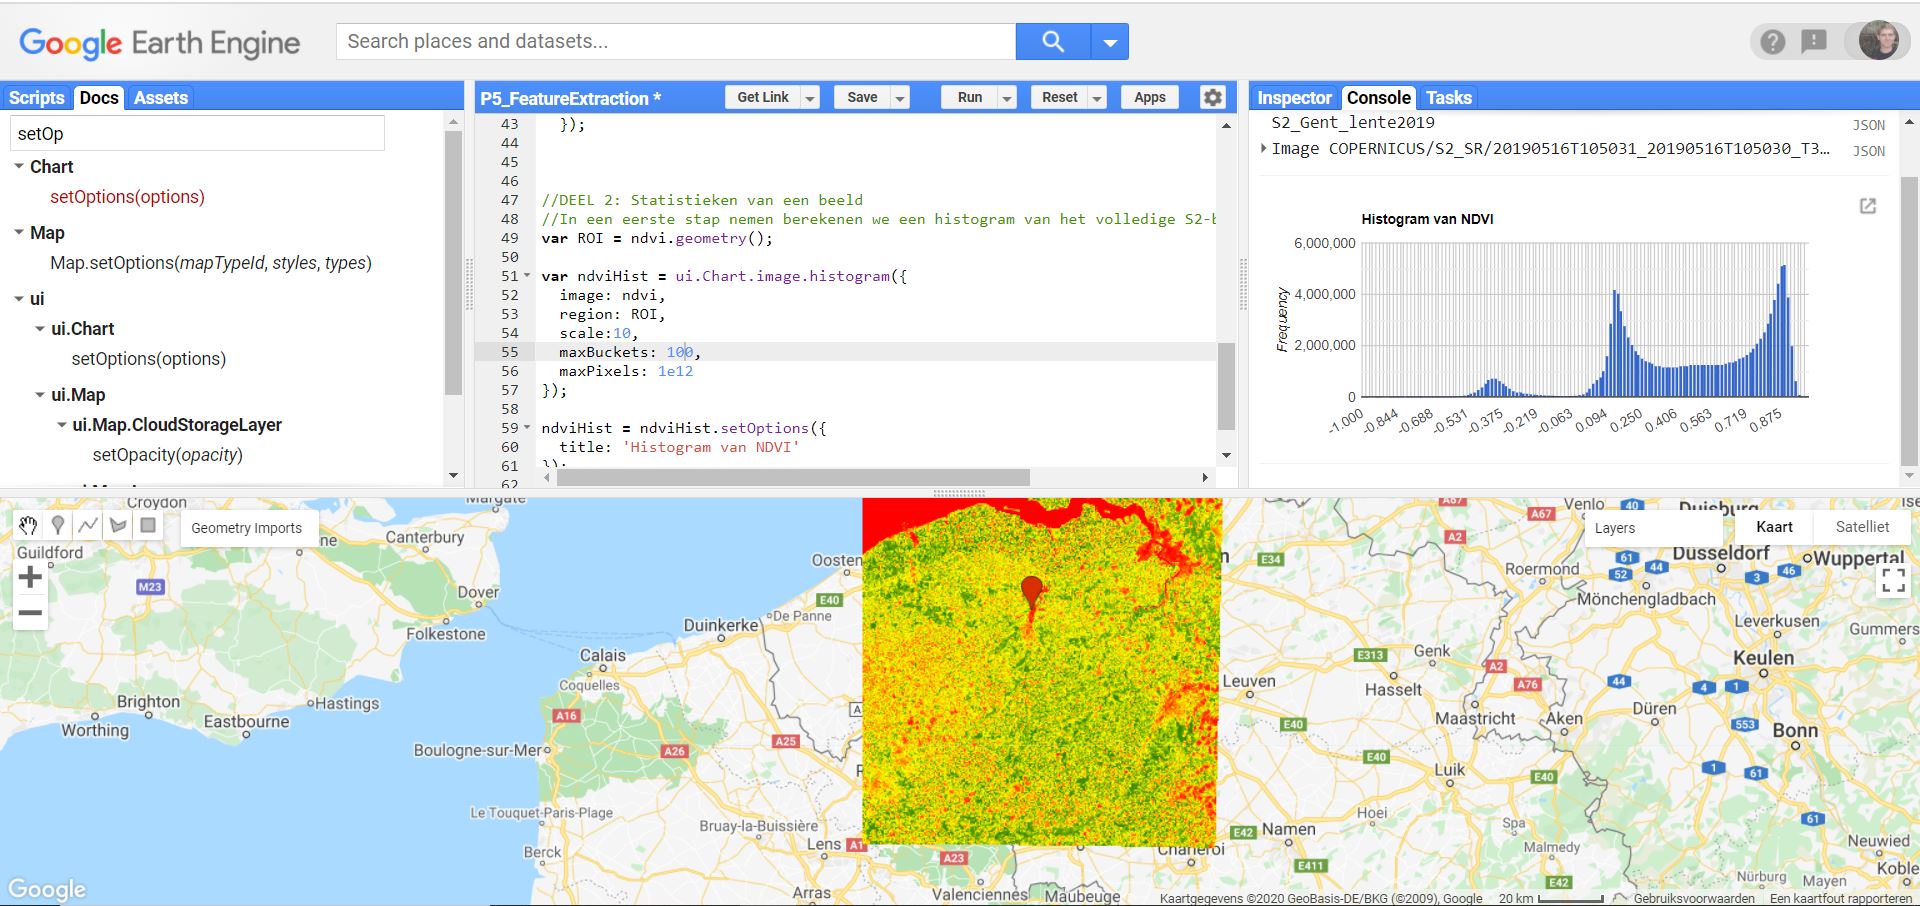Image resolution: width=1920 pixels, height=906 pixels.
Task: Collapse the ui.Chart tree node
Action: [x=40, y=329]
